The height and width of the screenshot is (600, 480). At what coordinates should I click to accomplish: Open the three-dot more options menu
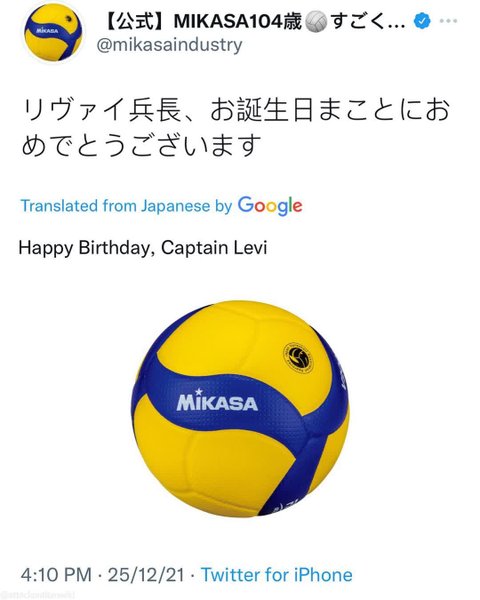tap(448, 21)
